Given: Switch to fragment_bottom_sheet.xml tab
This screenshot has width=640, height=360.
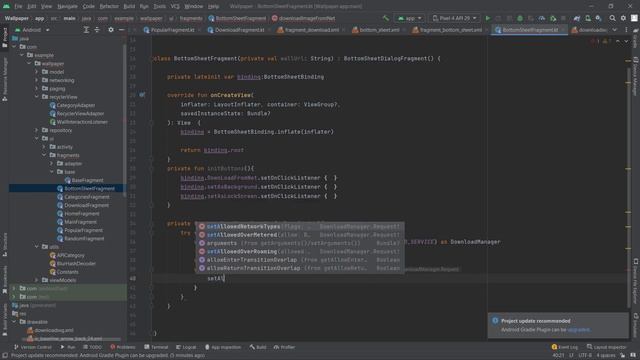Looking at the screenshot, I should coord(448,30).
